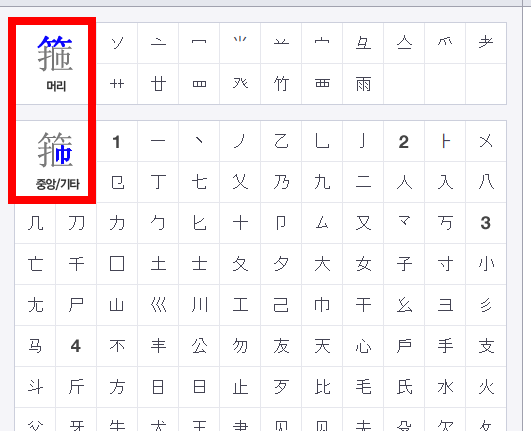Image resolution: width=531 pixels, height=431 pixels.
Task: Choose the 千 thousand component
Action: pyautogui.click(x=76, y=264)
